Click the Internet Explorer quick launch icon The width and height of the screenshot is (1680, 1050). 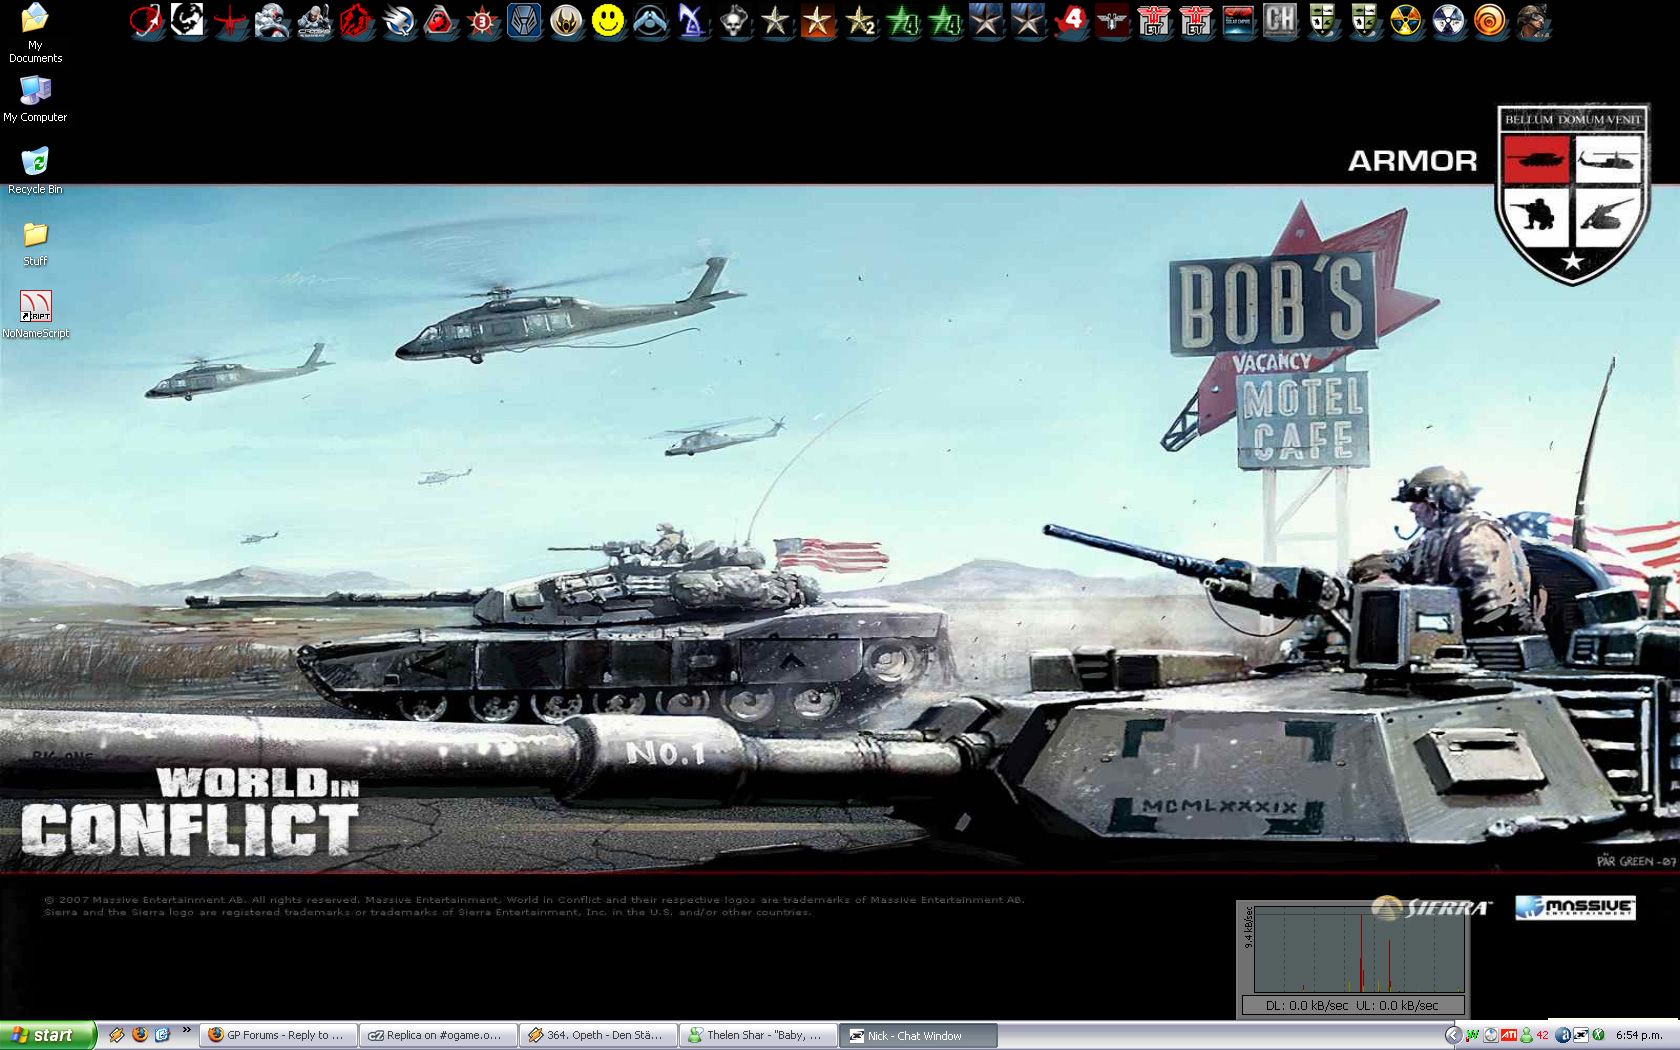[x=161, y=1035]
